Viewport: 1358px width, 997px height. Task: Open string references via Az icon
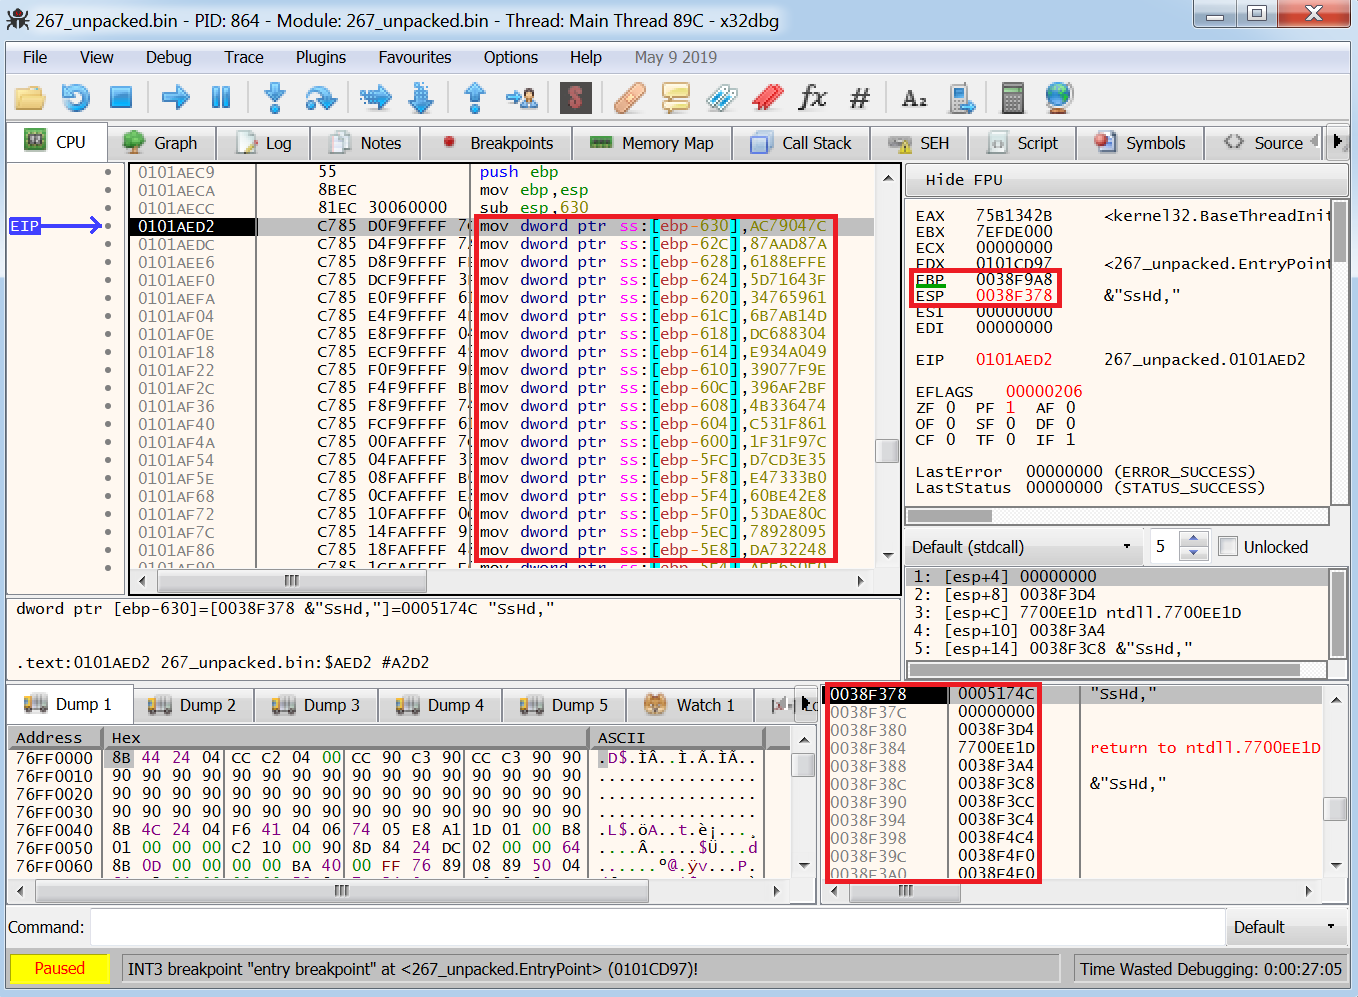coord(914,98)
